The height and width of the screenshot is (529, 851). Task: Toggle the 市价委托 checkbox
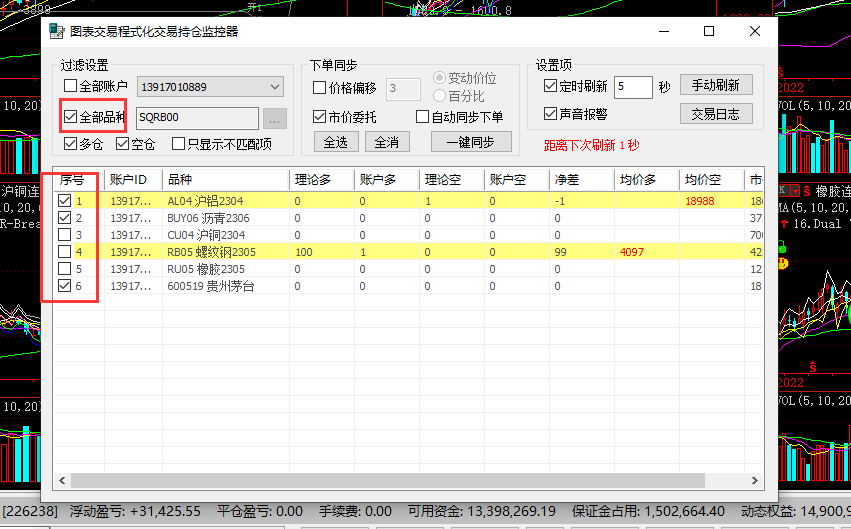coord(320,117)
